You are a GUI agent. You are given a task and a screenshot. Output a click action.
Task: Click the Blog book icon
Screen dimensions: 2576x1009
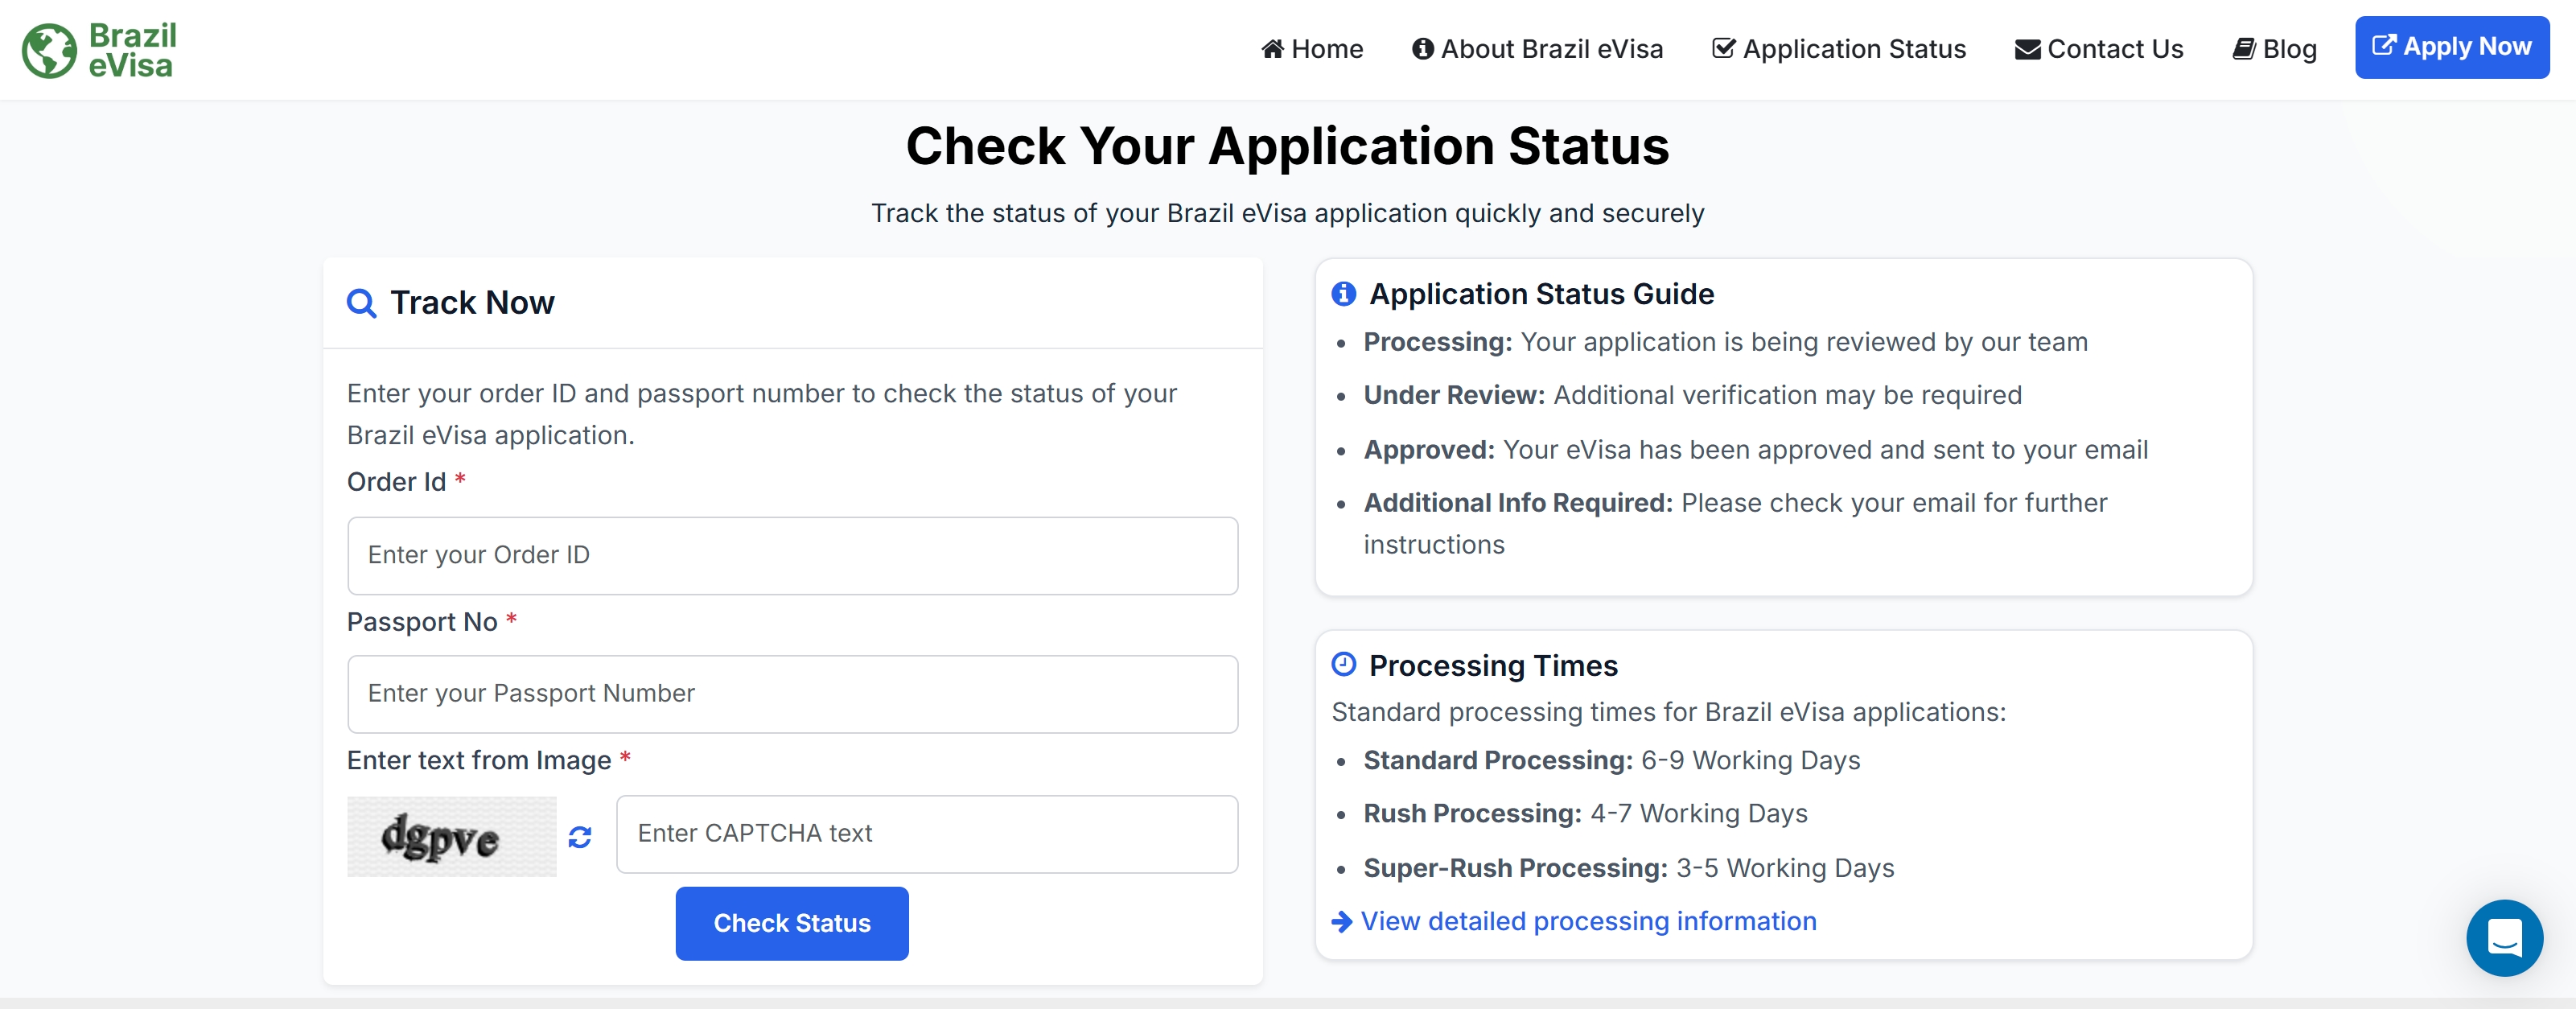(2243, 49)
